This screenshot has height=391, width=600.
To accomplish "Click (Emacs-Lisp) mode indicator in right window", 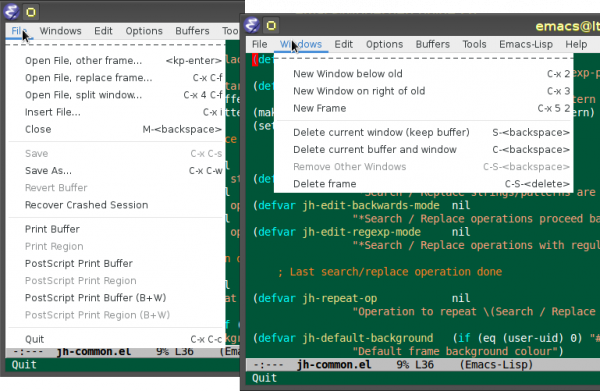I will point(496,365).
